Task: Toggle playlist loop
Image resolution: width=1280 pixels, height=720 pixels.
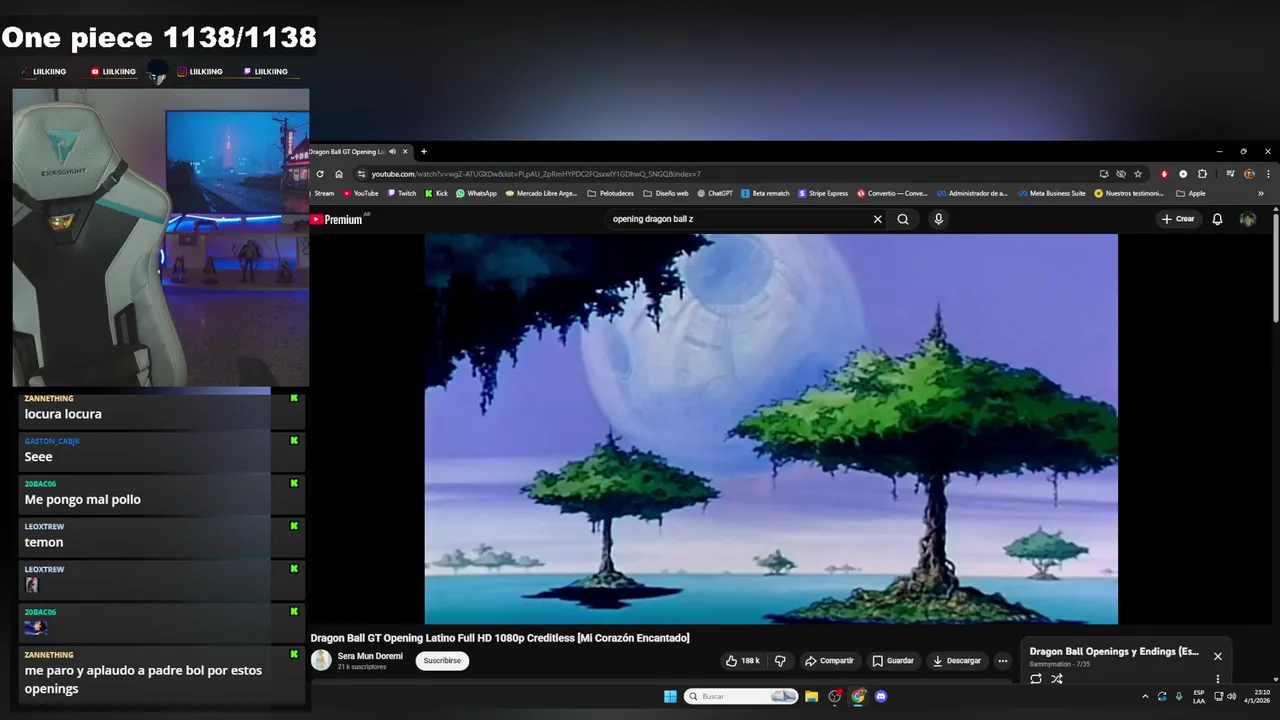Action: coord(1036,679)
